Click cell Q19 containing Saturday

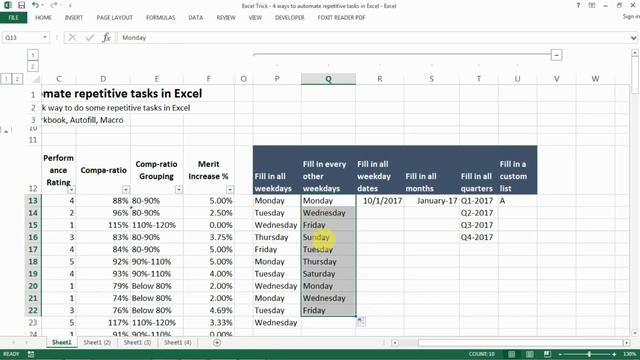pyautogui.click(x=328, y=274)
